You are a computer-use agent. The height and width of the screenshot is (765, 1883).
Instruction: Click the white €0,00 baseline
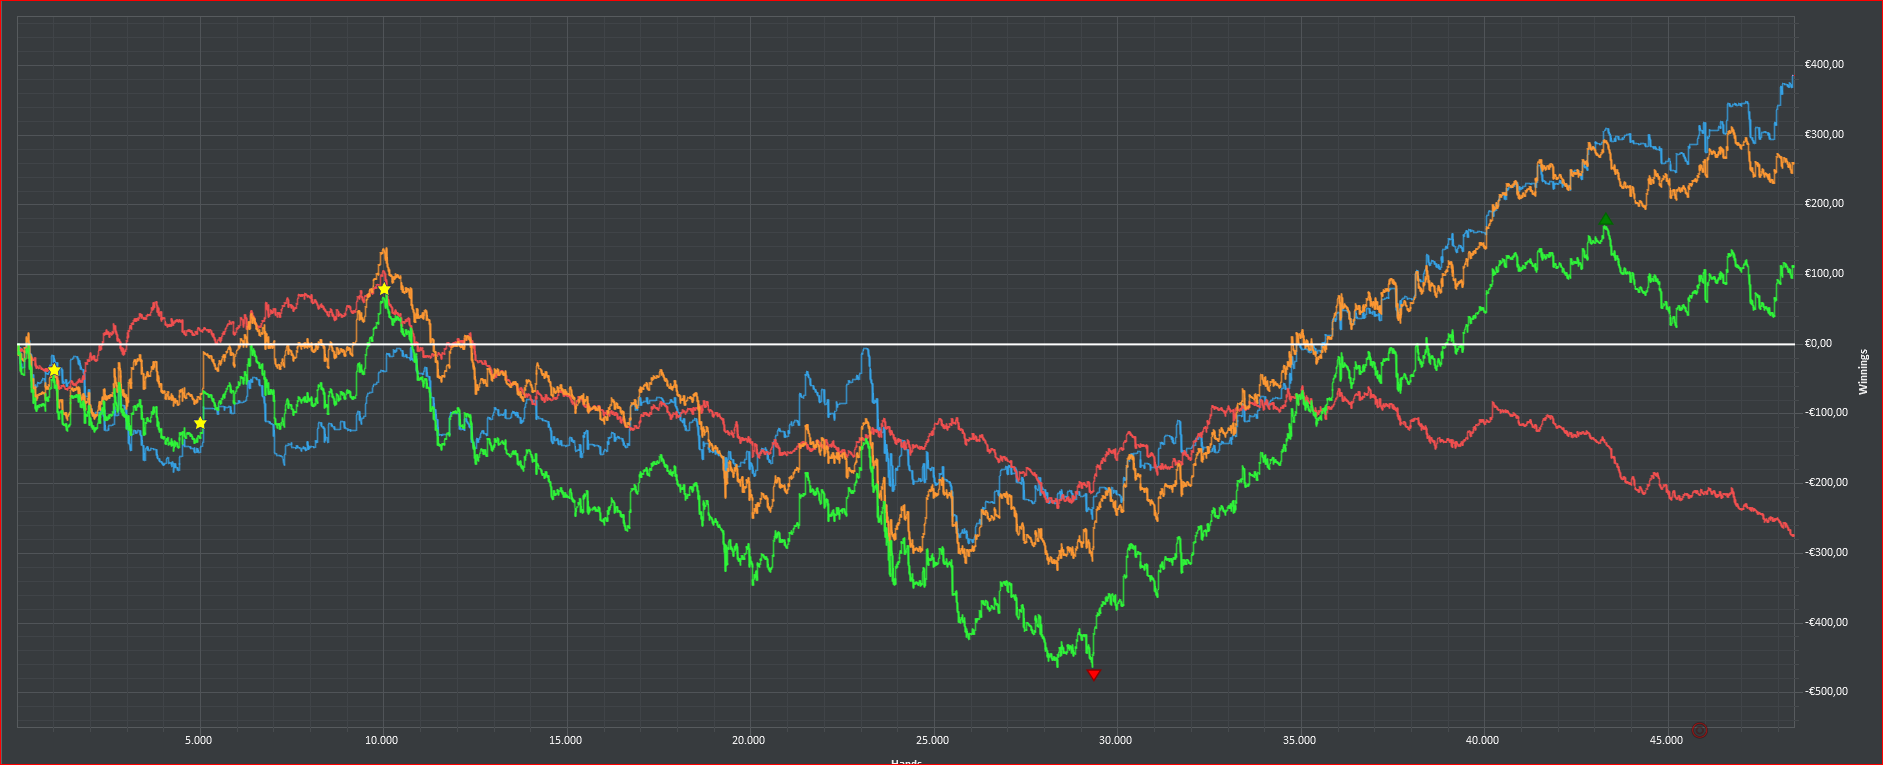coord(906,344)
